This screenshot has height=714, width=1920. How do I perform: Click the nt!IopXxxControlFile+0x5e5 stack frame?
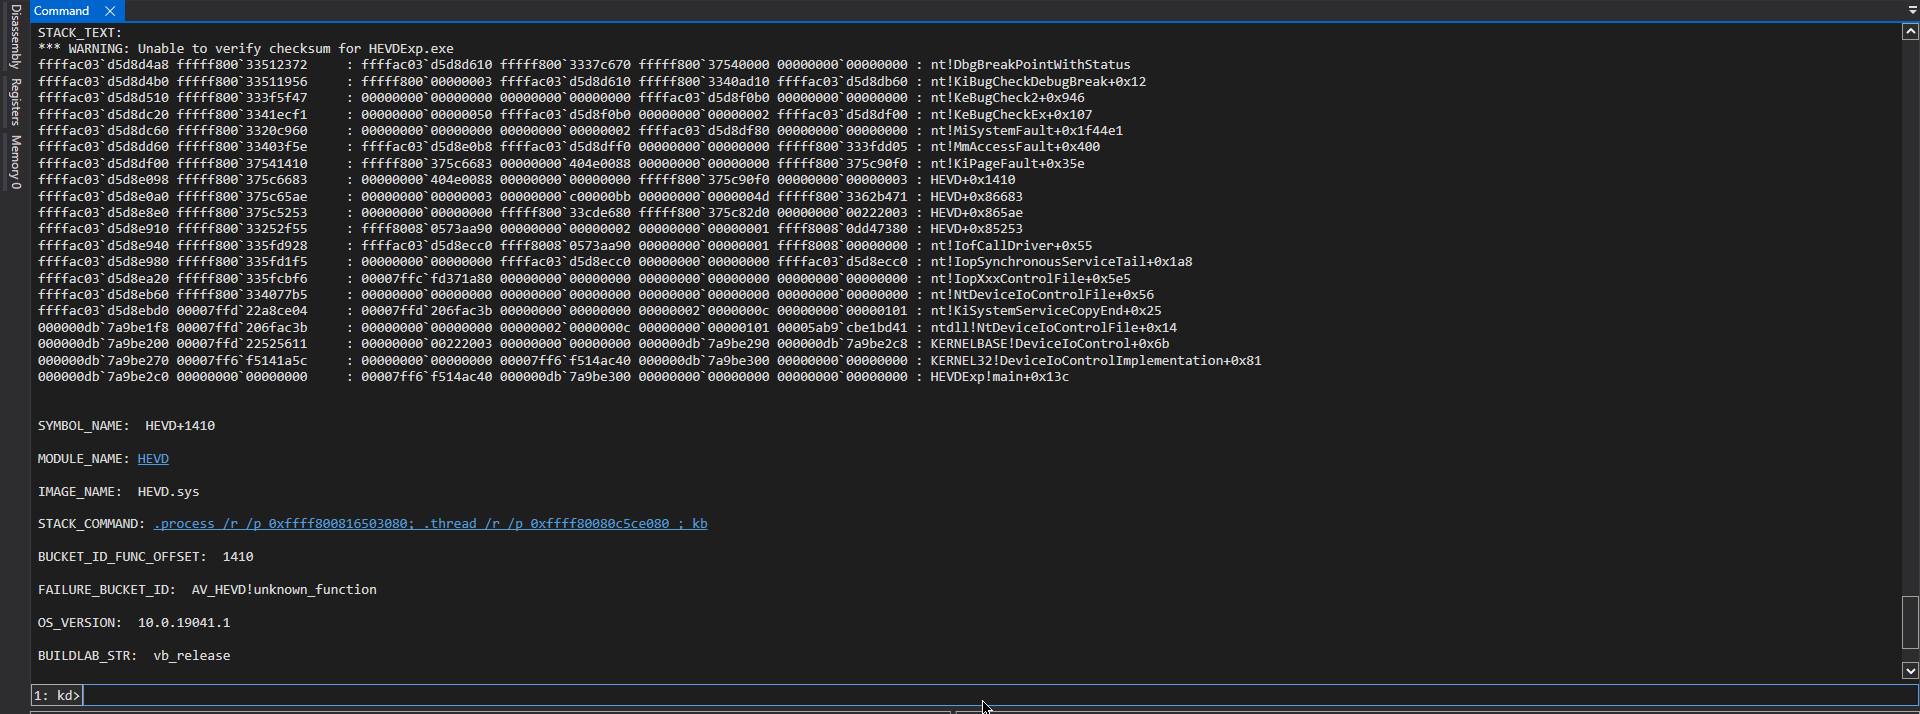pos(1030,279)
